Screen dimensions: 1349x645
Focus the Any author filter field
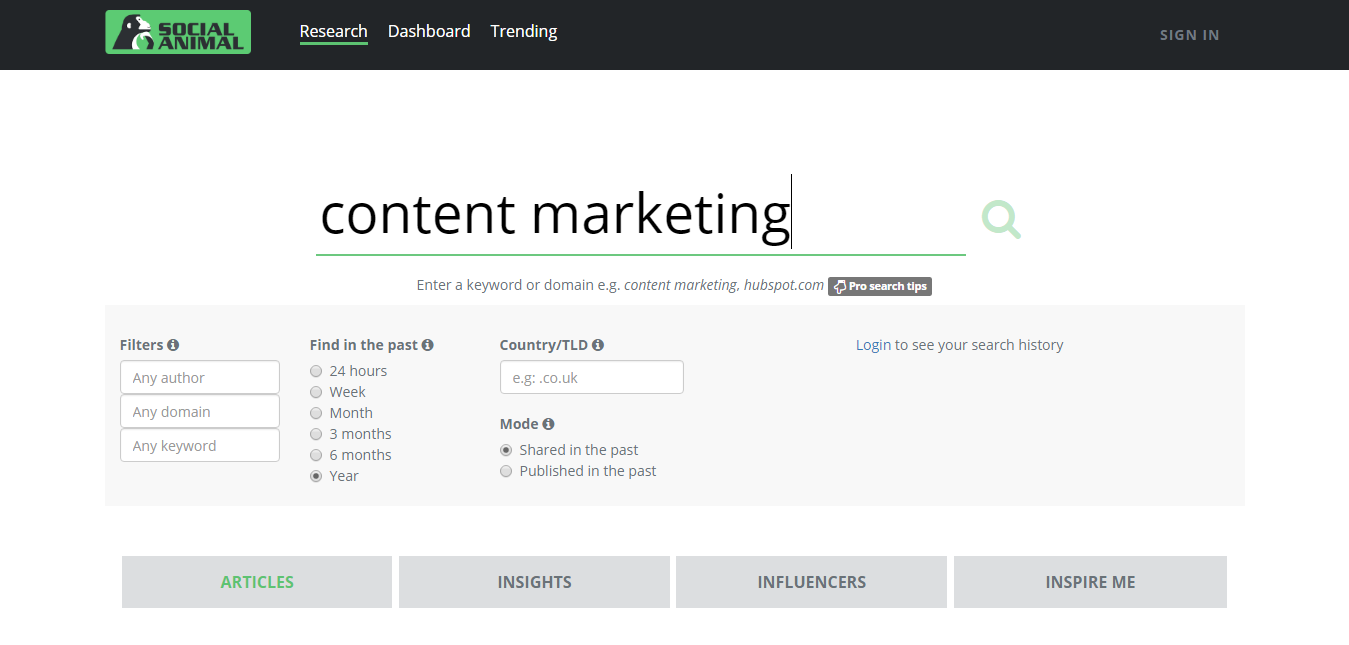pyautogui.click(x=200, y=377)
